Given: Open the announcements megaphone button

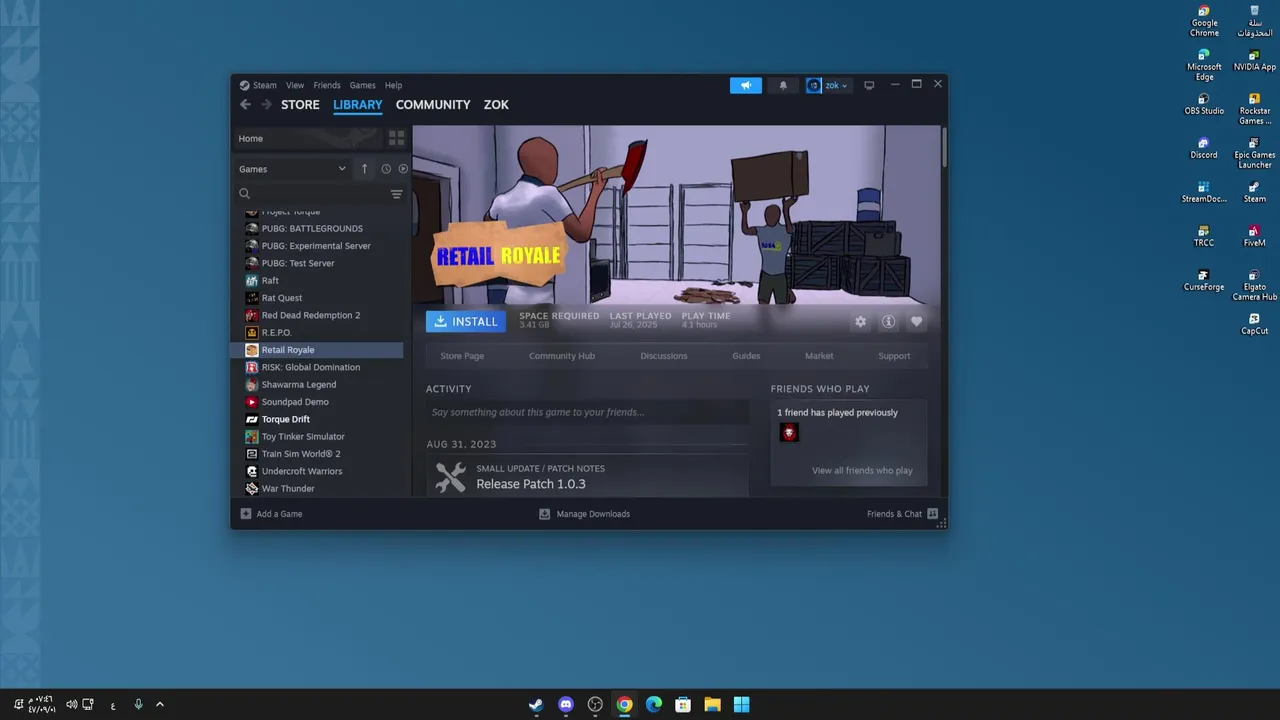Looking at the screenshot, I should point(745,85).
